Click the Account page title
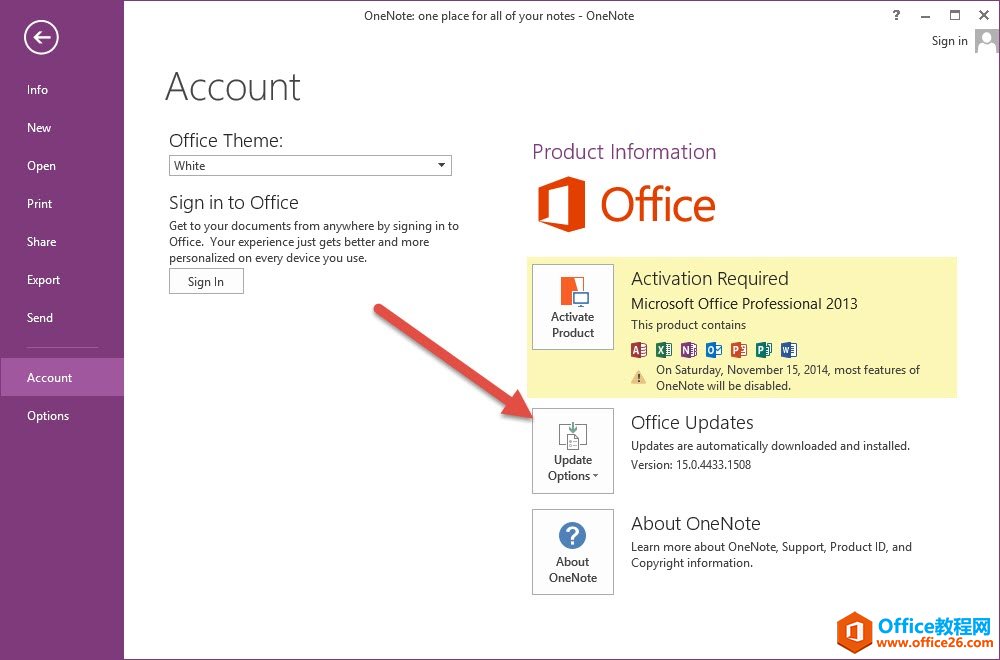Screen dimensions: 1000x660 [x=233, y=87]
